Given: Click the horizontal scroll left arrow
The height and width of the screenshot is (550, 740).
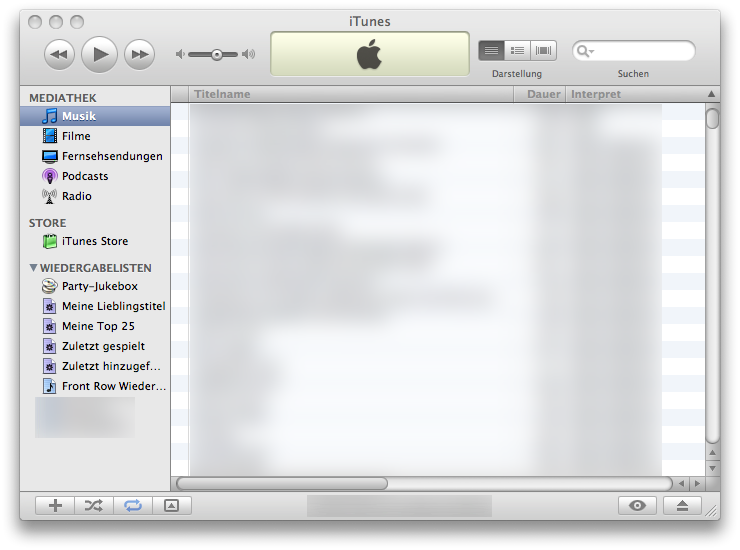Looking at the screenshot, I should pyautogui.click(x=681, y=483).
